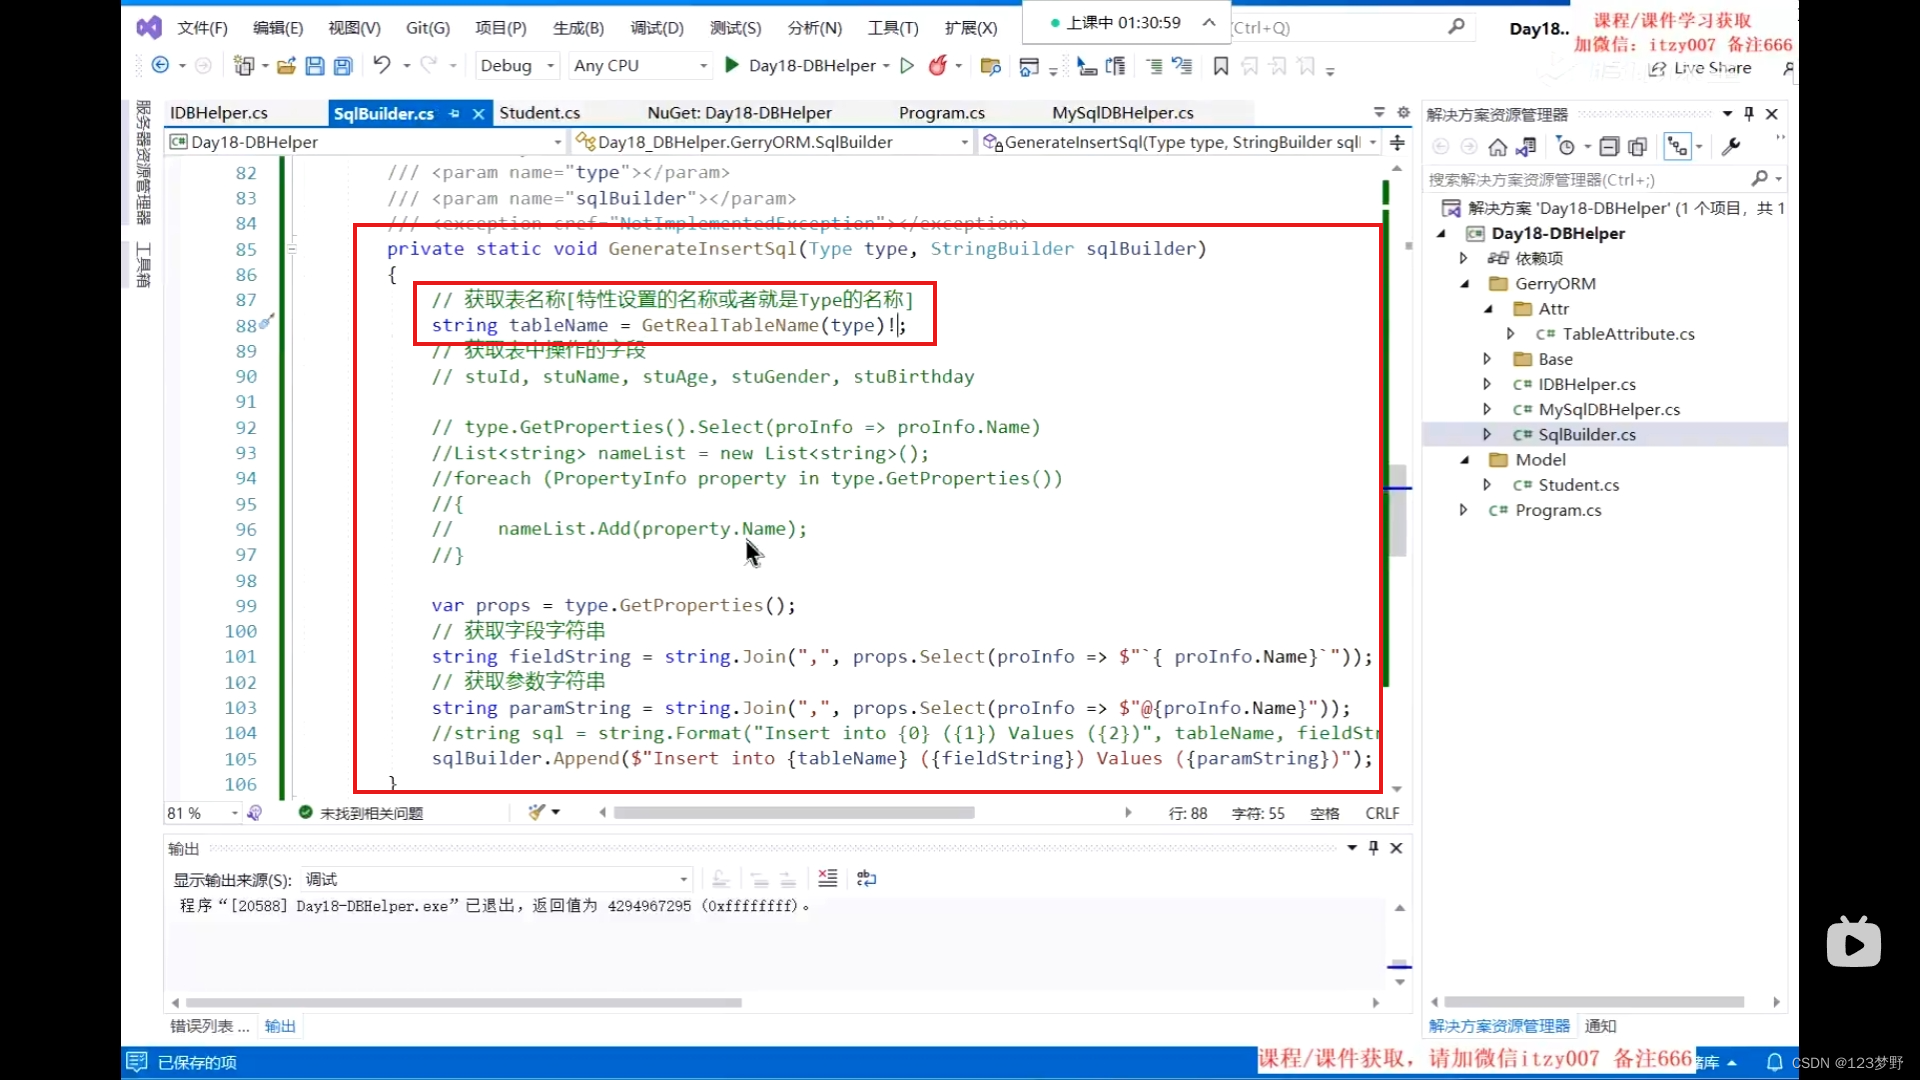1920x1080 pixels.
Task: Click Start Without Debugging outline arrow
Action: click(x=907, y=66)
